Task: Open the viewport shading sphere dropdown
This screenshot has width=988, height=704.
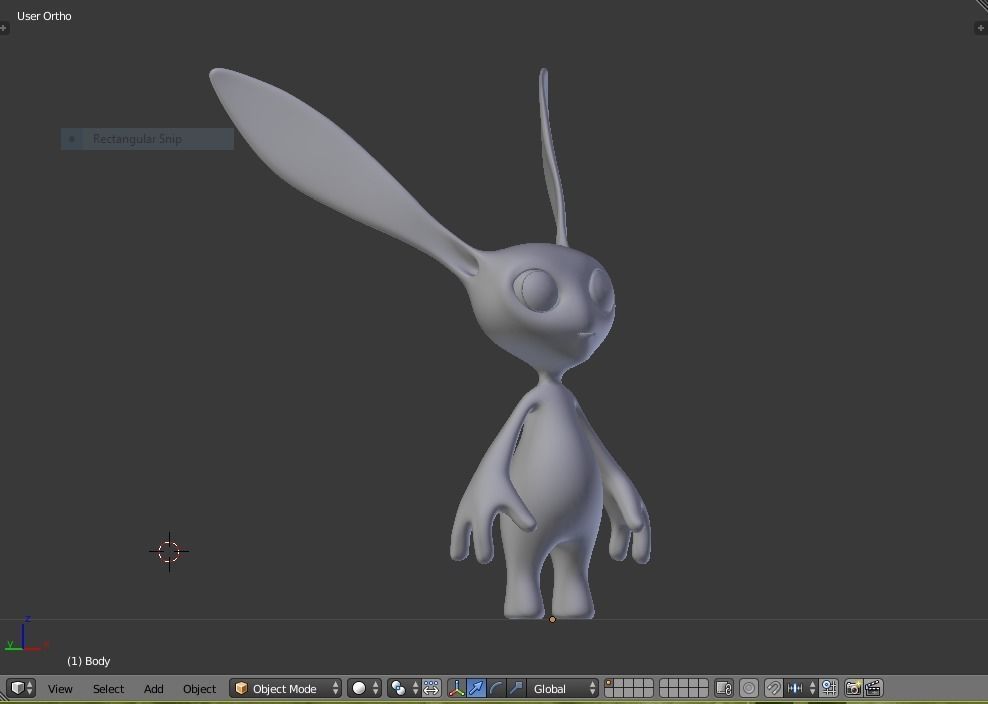Action: point(364,688)
